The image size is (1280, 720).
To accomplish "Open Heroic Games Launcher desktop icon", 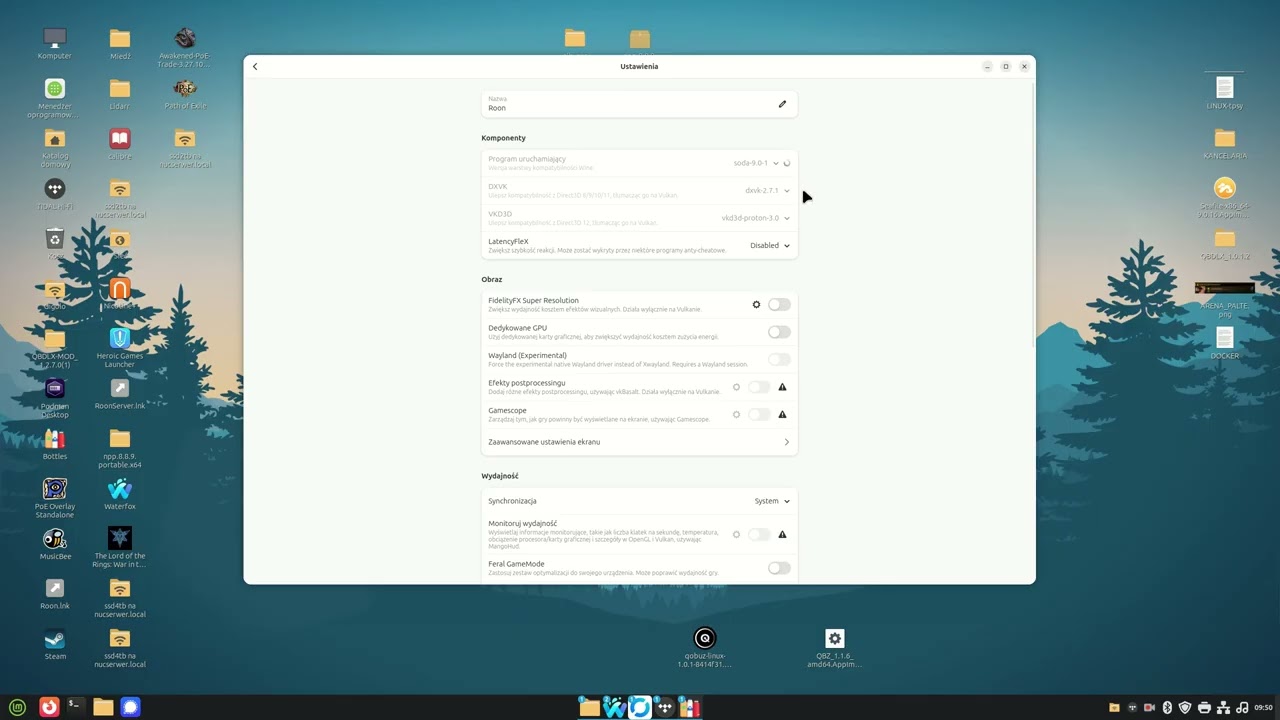I will click(119, 347).
